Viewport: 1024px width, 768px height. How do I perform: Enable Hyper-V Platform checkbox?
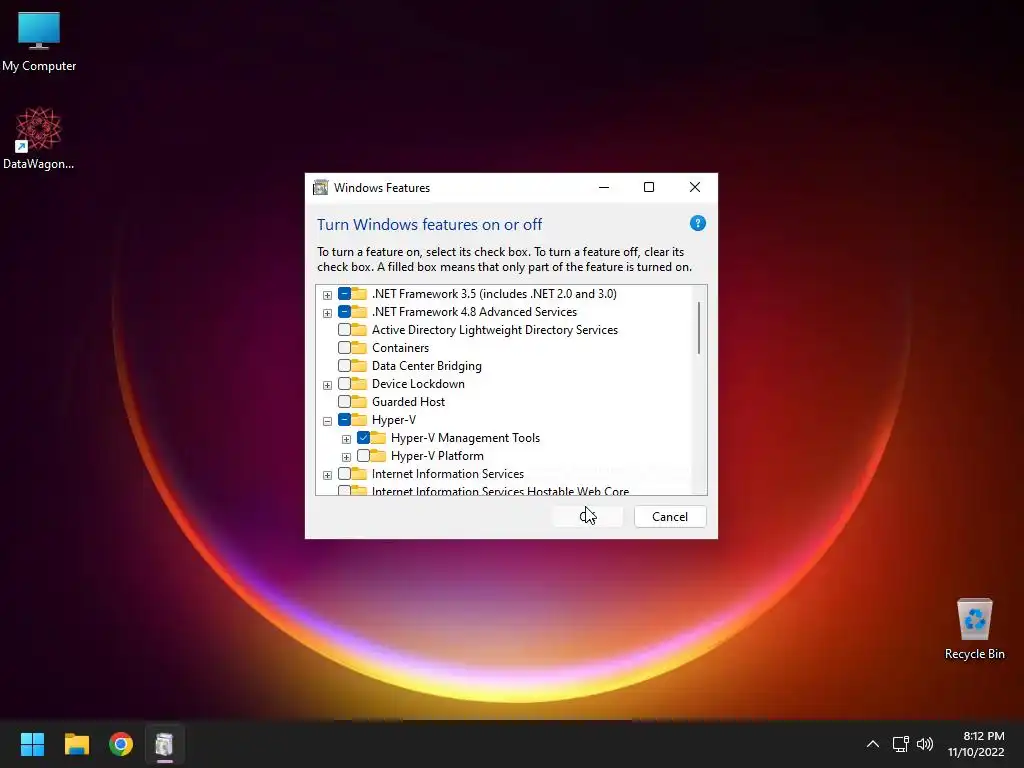[363, 456]
